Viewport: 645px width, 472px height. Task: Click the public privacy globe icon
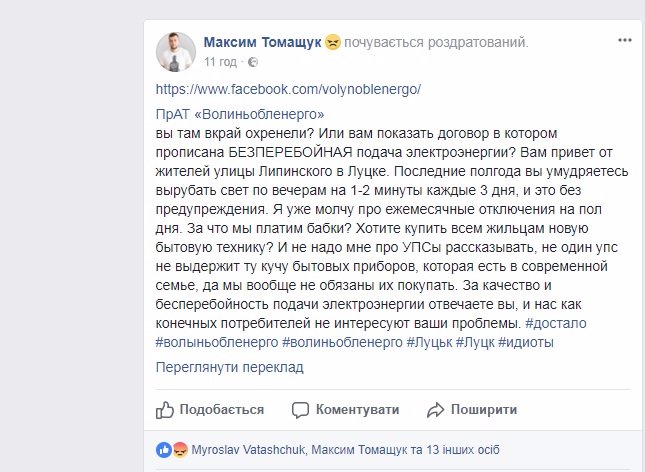pyautogui.click(x=252, y=62)
